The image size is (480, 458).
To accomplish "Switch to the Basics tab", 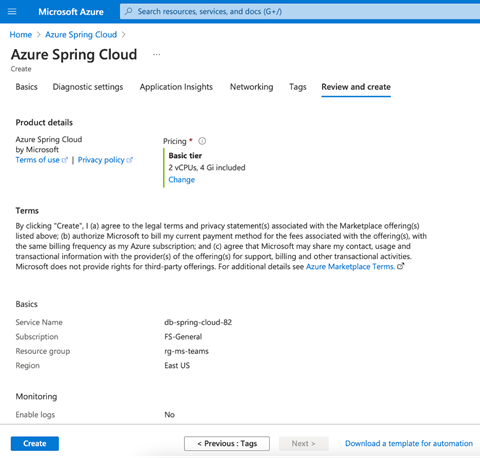I will (x=27, y=87).
